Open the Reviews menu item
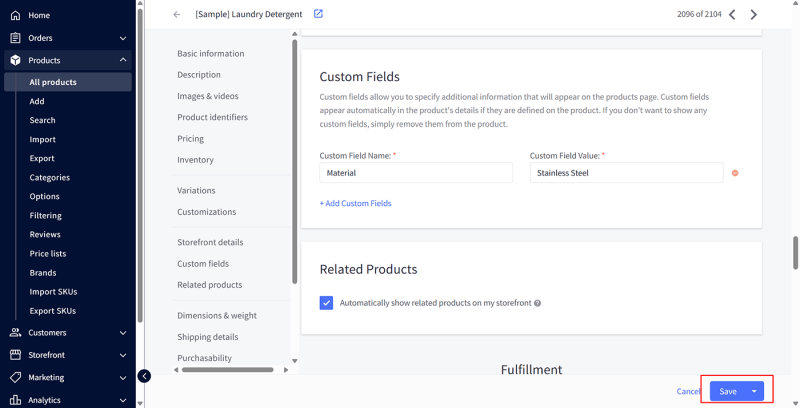This screenshot has width=800, height=408. (45, 235)
